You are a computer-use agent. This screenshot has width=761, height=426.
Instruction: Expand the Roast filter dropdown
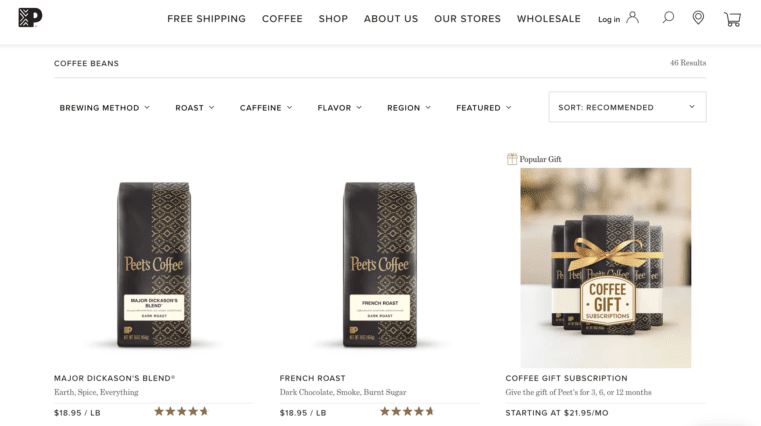click(195, 108)
